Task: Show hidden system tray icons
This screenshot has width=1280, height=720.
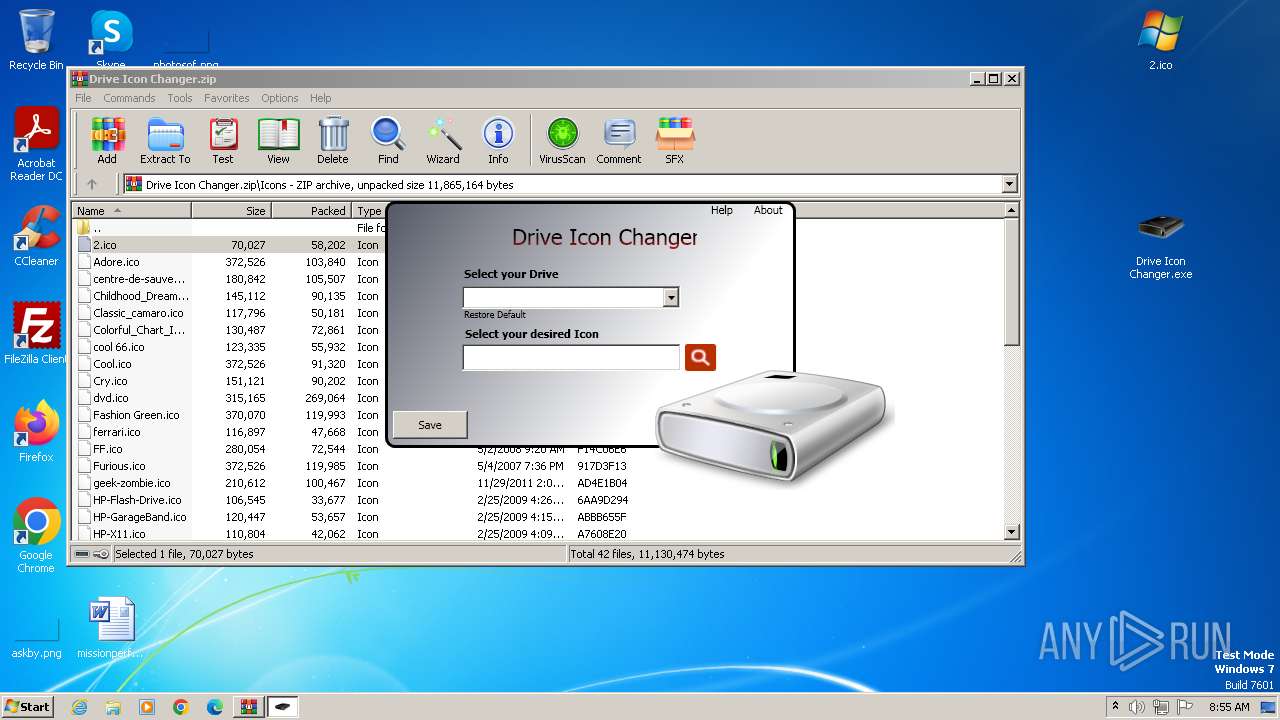Action: 1115,707
